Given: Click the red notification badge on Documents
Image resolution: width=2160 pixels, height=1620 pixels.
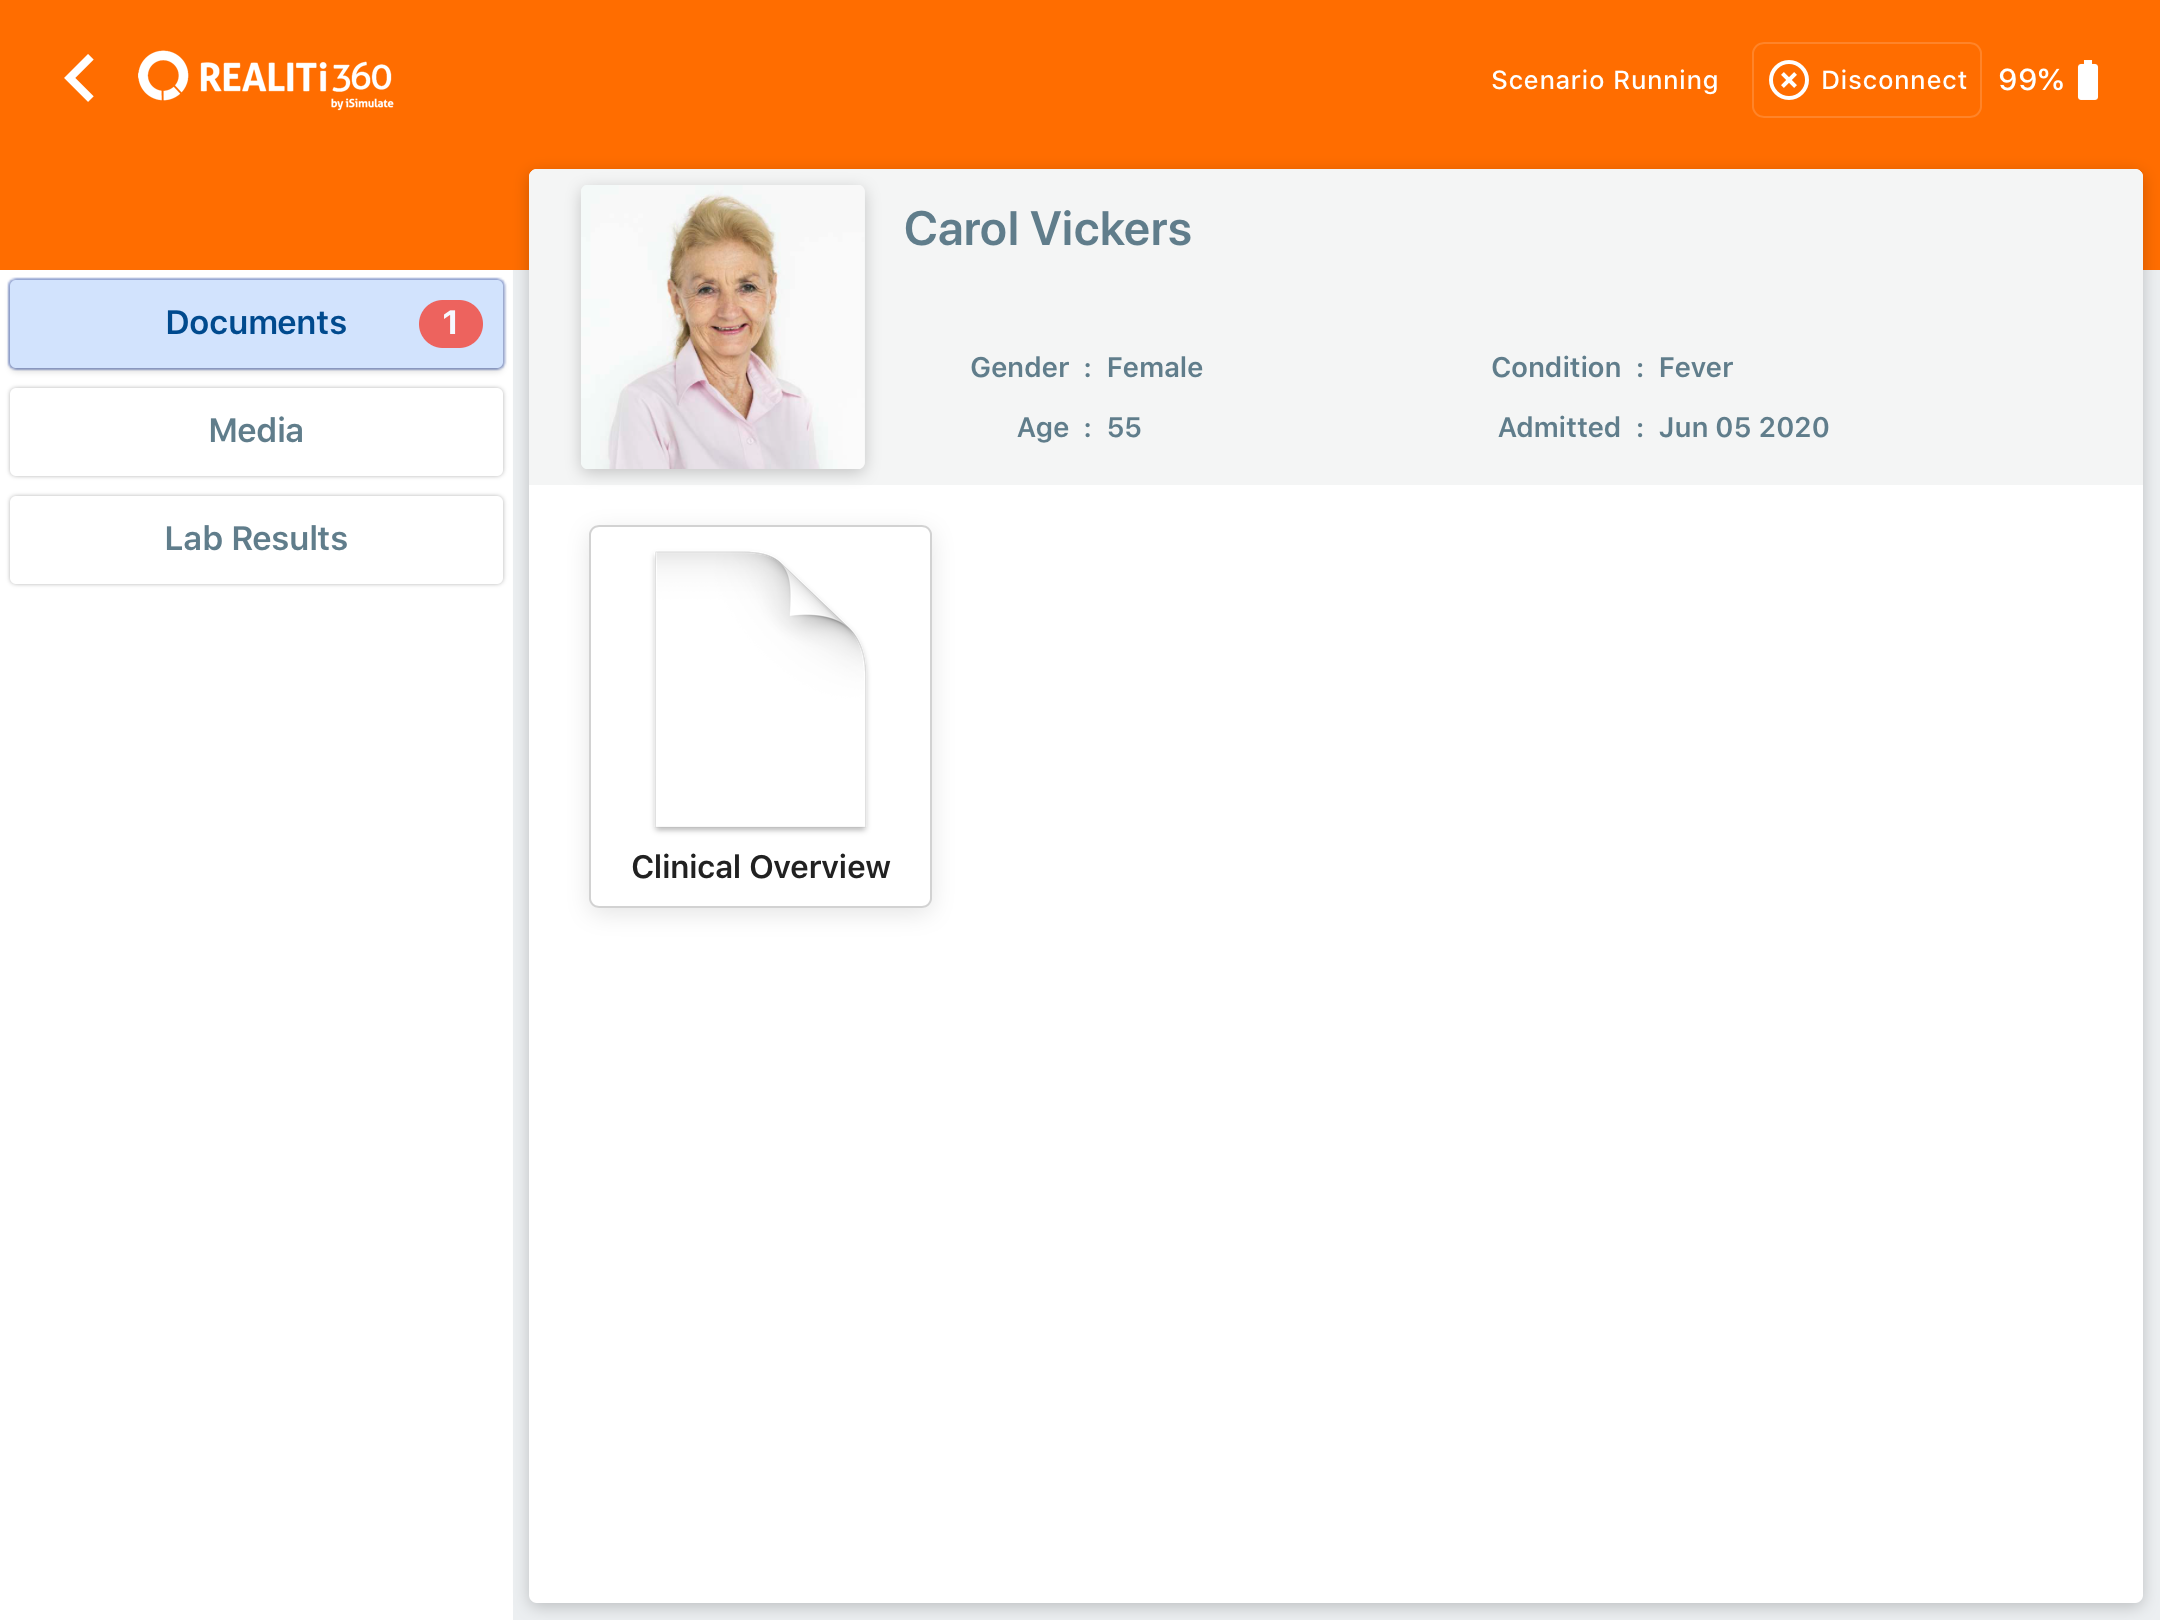Looking at the screenshot, I should pyautogui.click(x=450, y=323).
